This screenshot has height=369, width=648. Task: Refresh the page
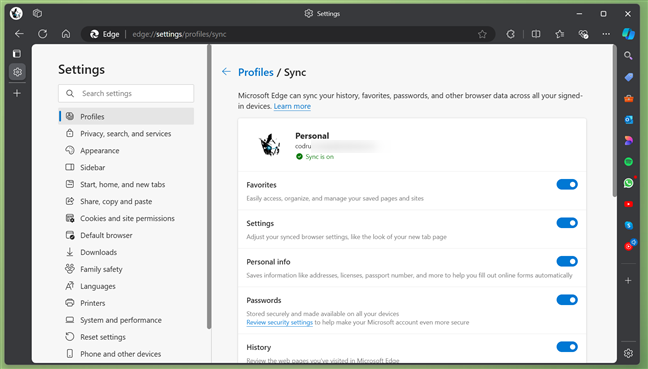click(x=43, y=34)
